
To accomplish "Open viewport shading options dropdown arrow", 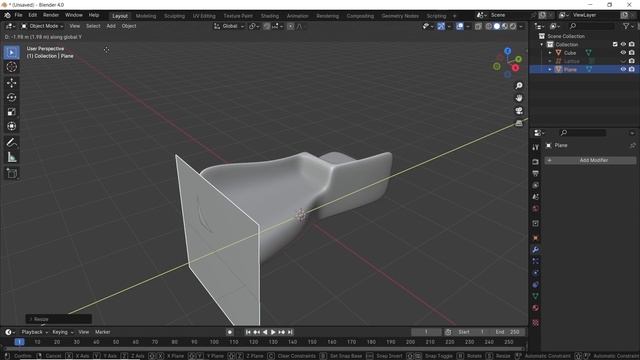I will 521,26.
